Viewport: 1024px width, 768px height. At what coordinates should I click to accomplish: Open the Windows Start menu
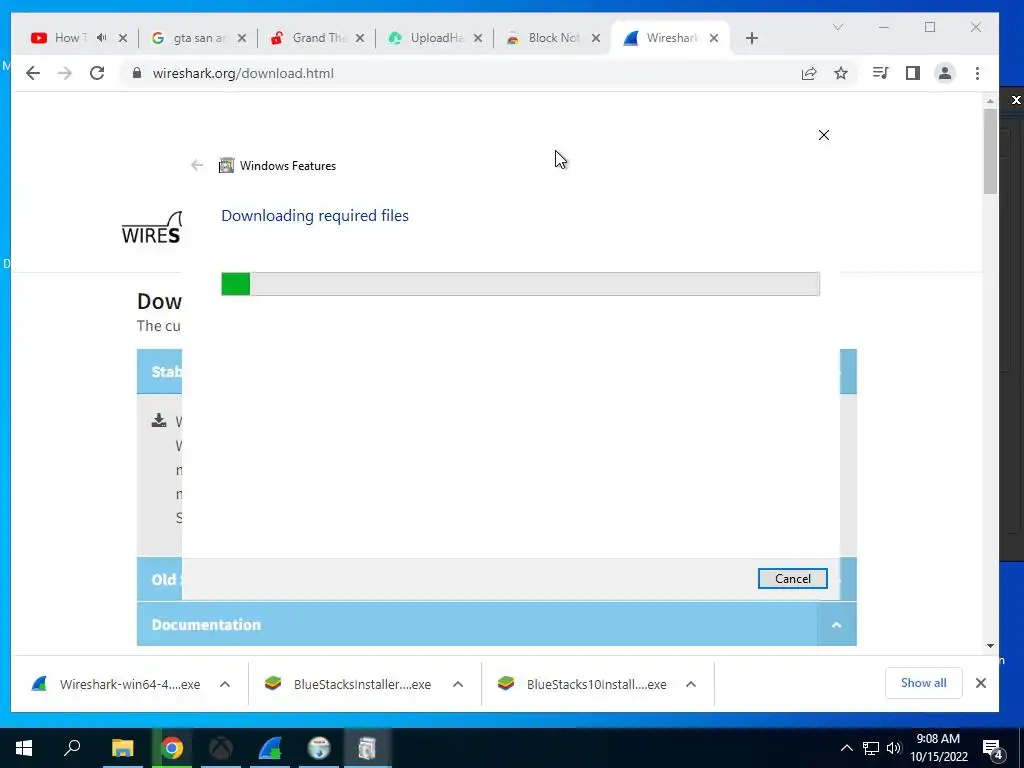(x=24, y=748)
